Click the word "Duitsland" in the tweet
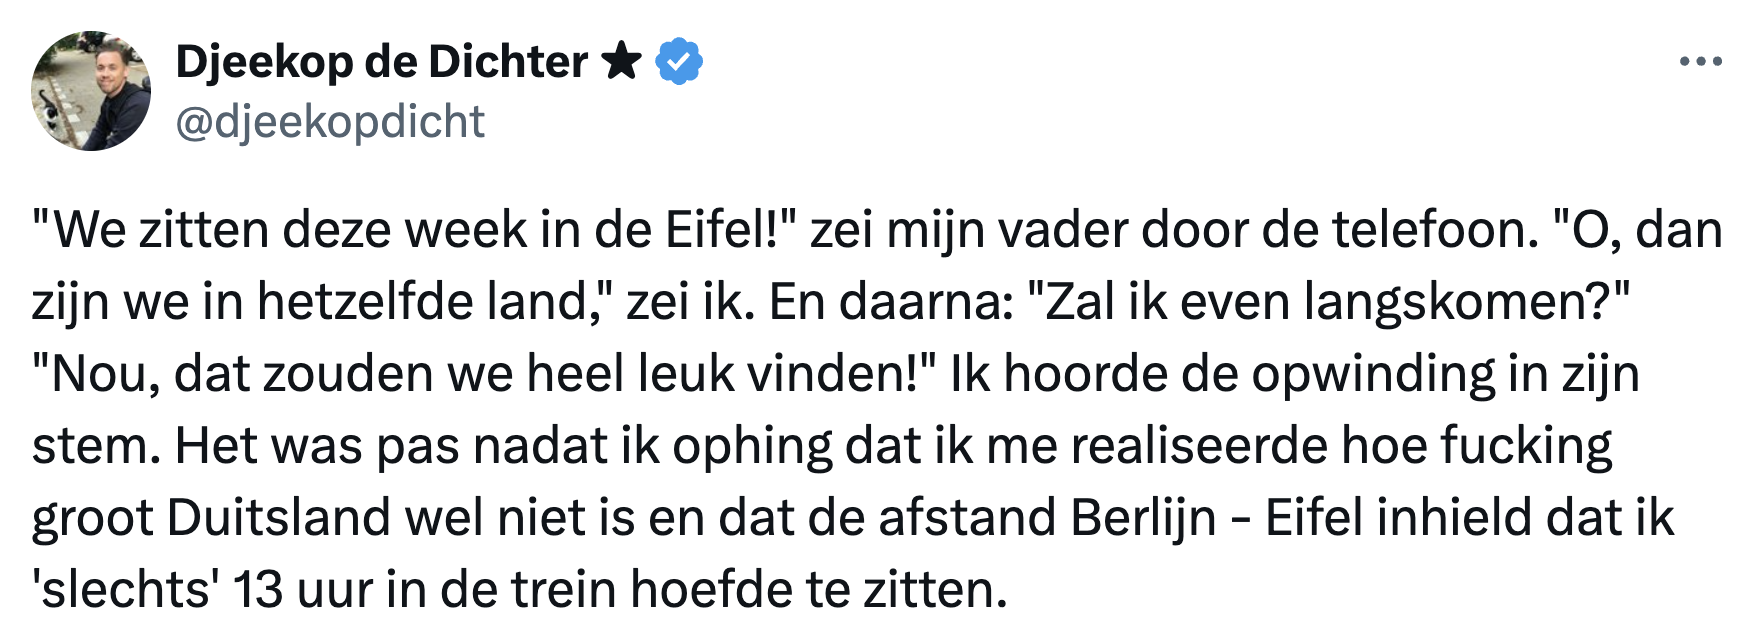The width and height of the screenshot is (1746, 634). (x=278, y=518)
